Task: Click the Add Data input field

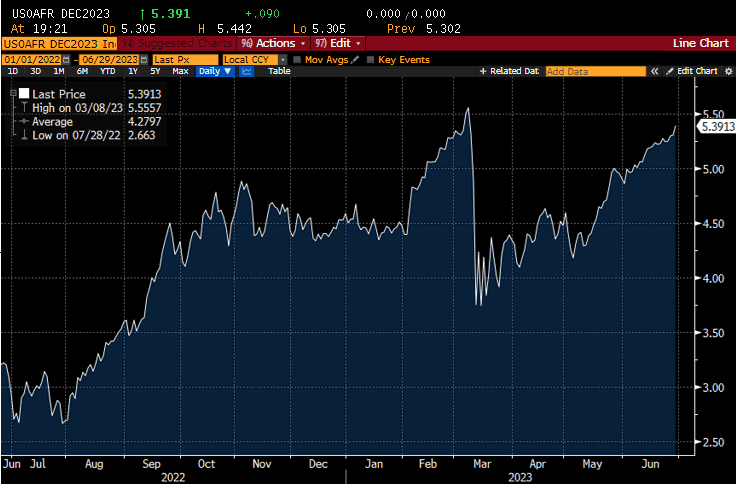Action: [x=594, y=72]
